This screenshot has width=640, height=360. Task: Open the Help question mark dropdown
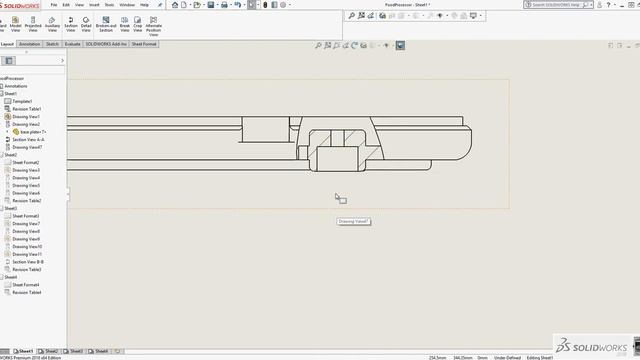point(615,5)
